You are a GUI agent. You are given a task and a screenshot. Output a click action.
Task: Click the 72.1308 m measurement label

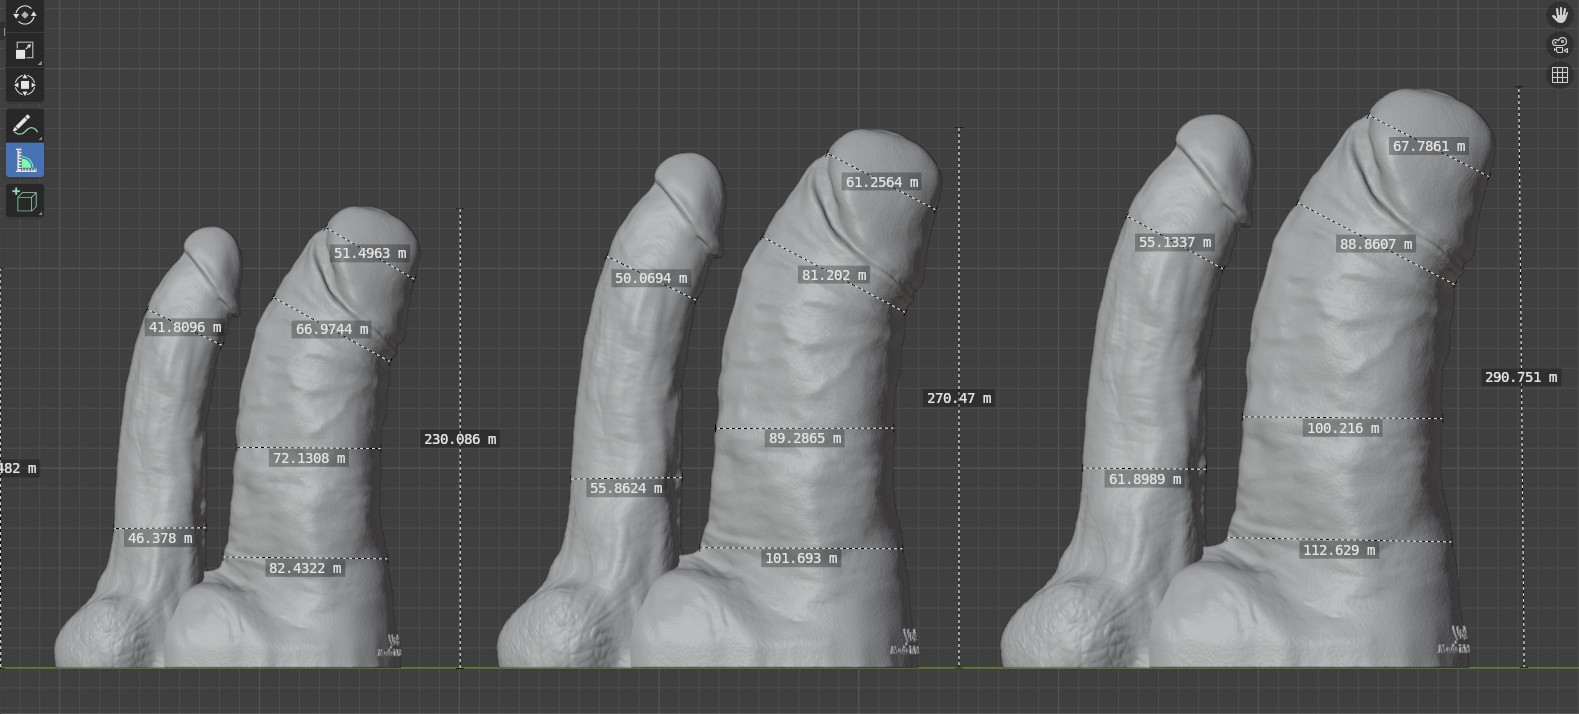pyautogui.click(x=309, y=458)
